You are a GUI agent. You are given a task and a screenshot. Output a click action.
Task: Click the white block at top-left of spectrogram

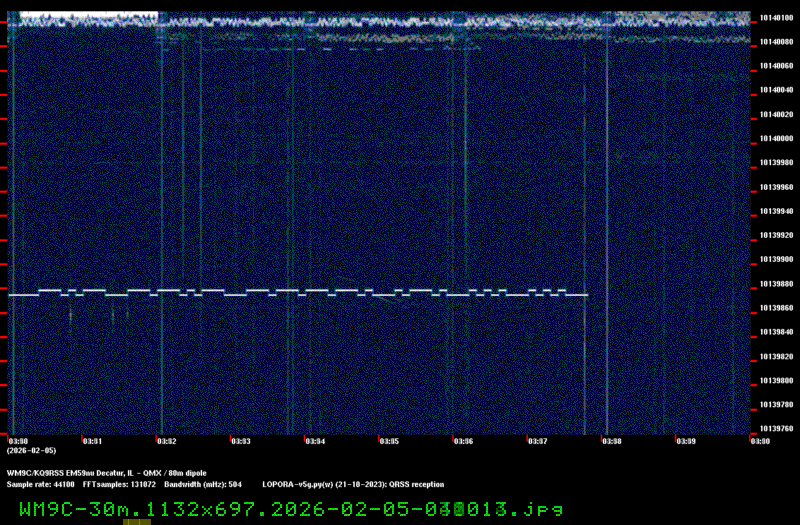pos(88,17)
